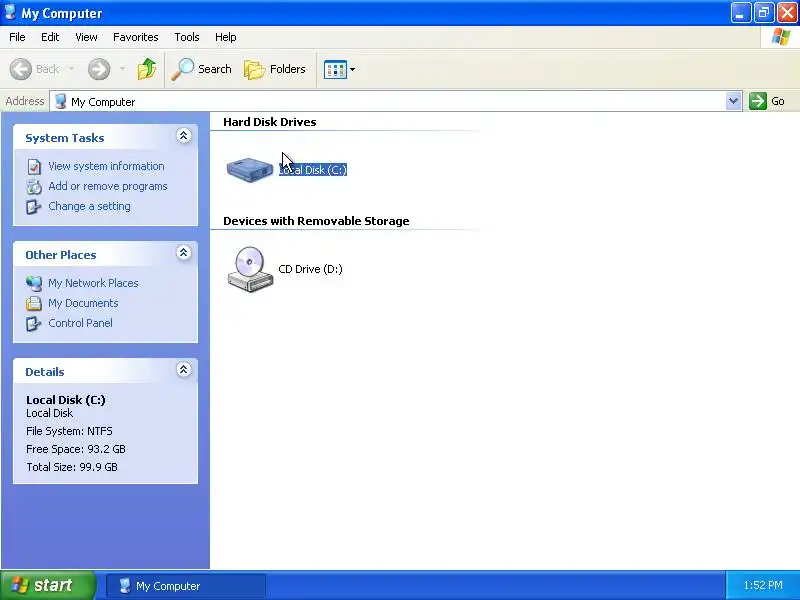Screen dimensions: 800x600
Task: Click the Local Disk (C:) label
Action: tap(313, 170)
